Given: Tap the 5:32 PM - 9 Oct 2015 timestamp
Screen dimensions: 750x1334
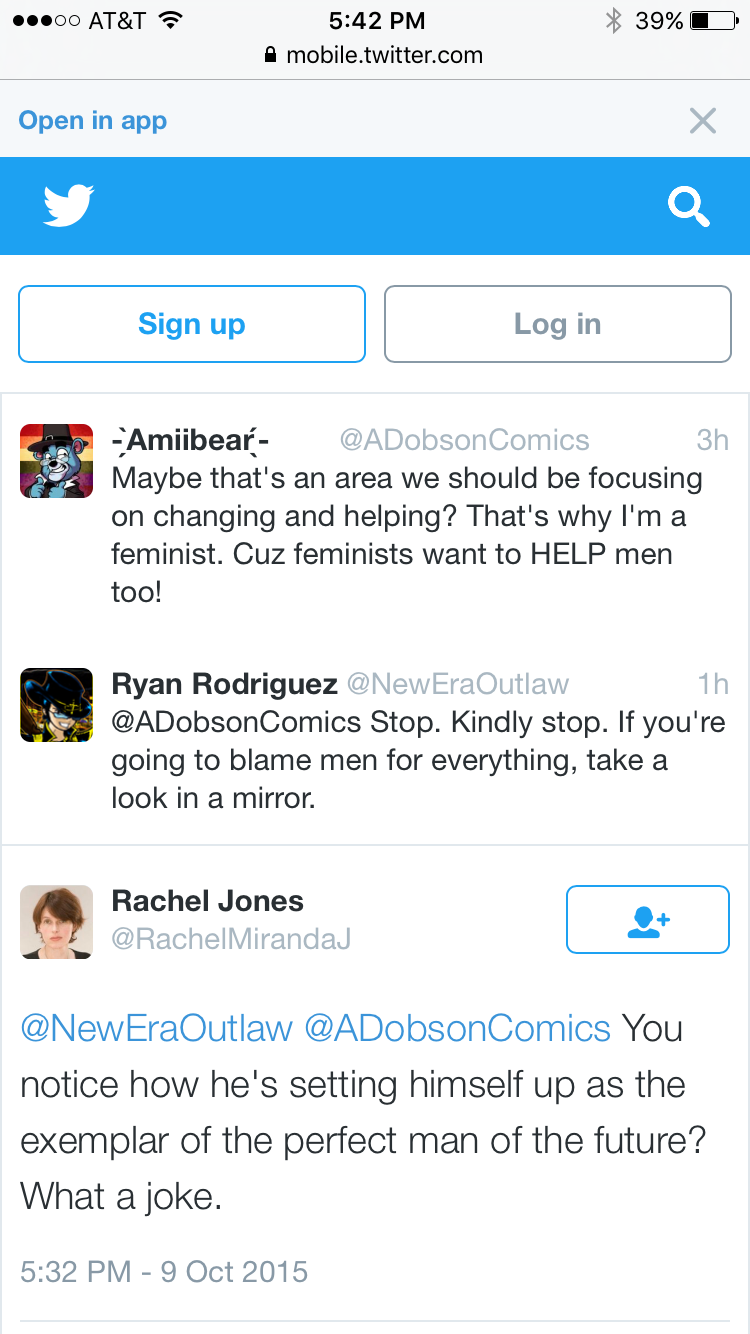Looking at the screenshot, I should 164,1272.
